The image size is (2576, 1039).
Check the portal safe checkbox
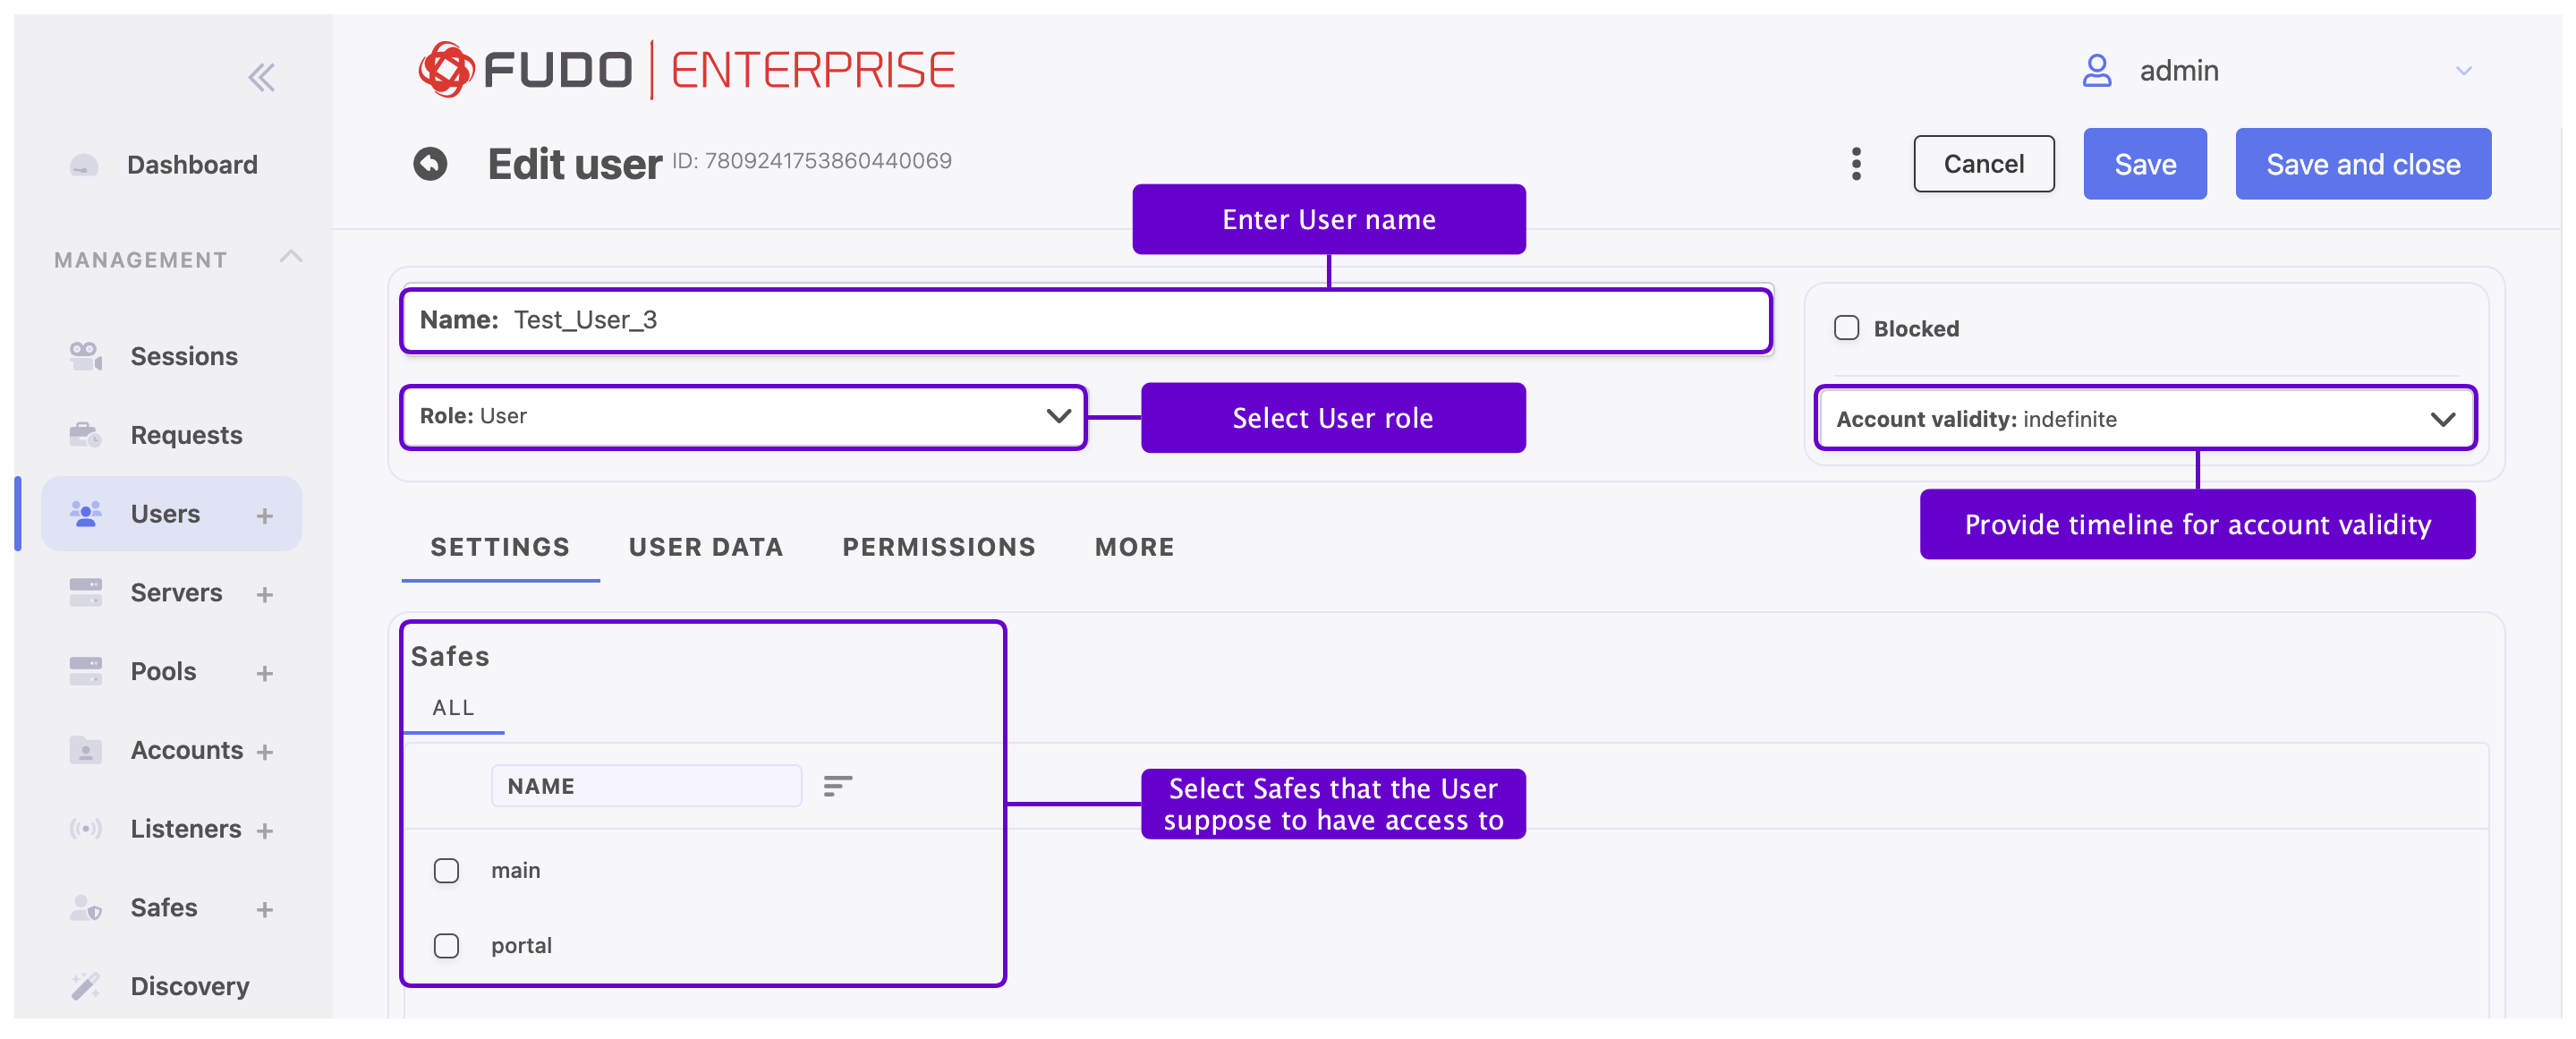[446, 944]
